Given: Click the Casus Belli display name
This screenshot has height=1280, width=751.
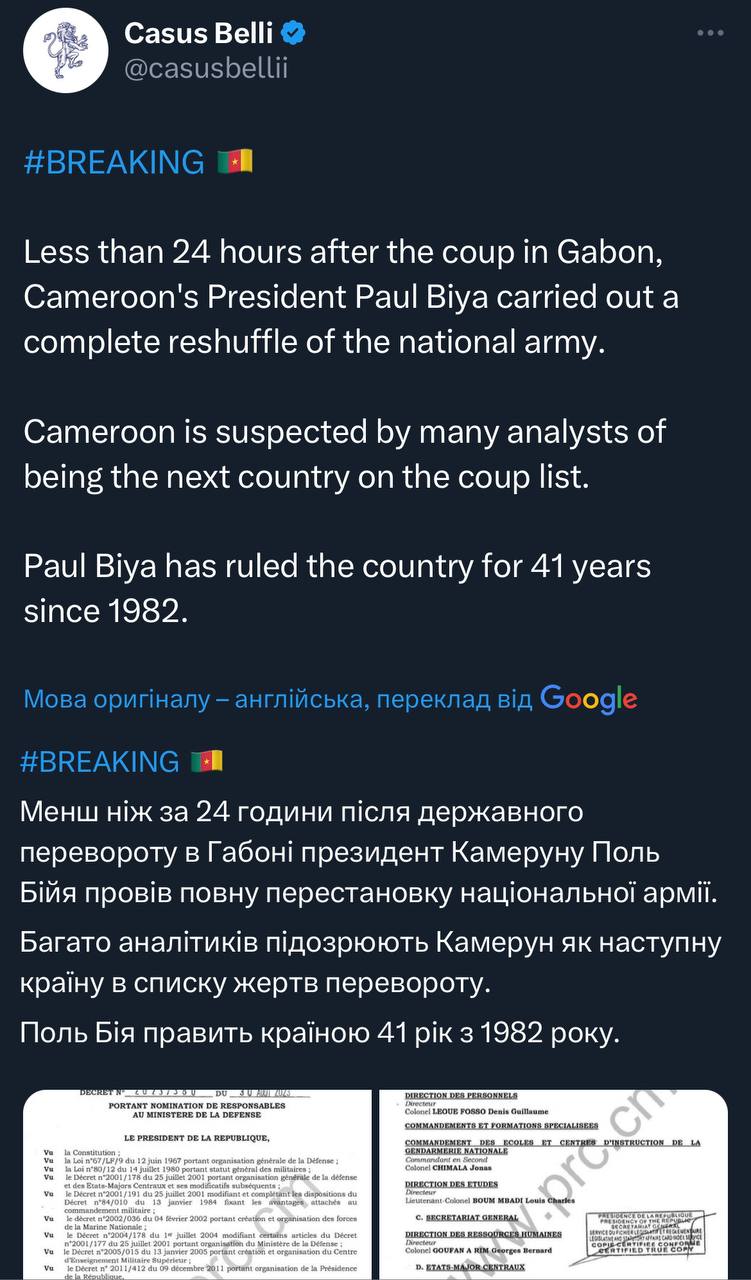Looking at the screenshot, I should (x=198, y=34).
